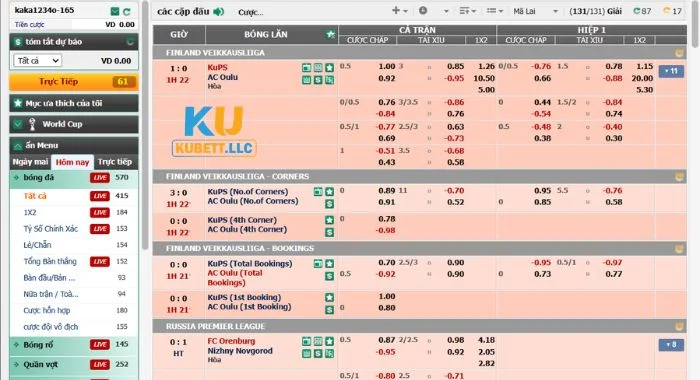Toggle sound with the speaker icon
Screen dimensions: 700x380
pos(219,12)
